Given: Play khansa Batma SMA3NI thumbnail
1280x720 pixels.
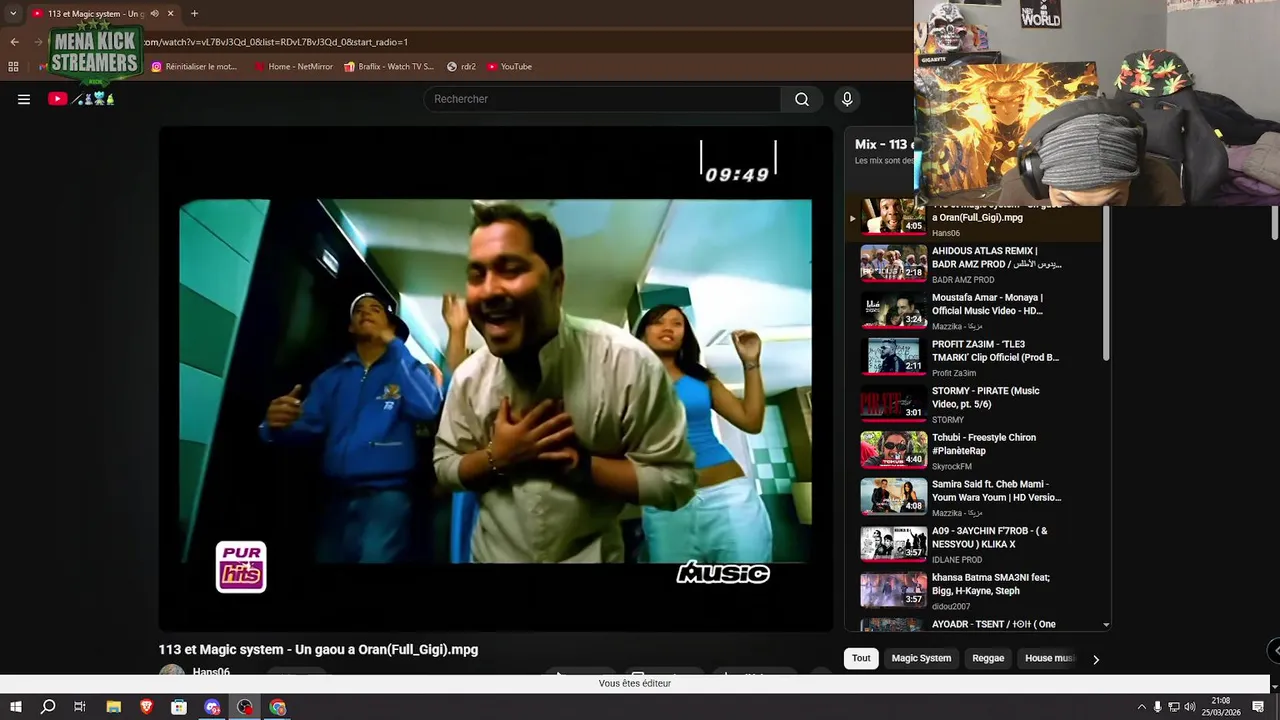Looking at the screenshot, I should [x=893, y=589].
